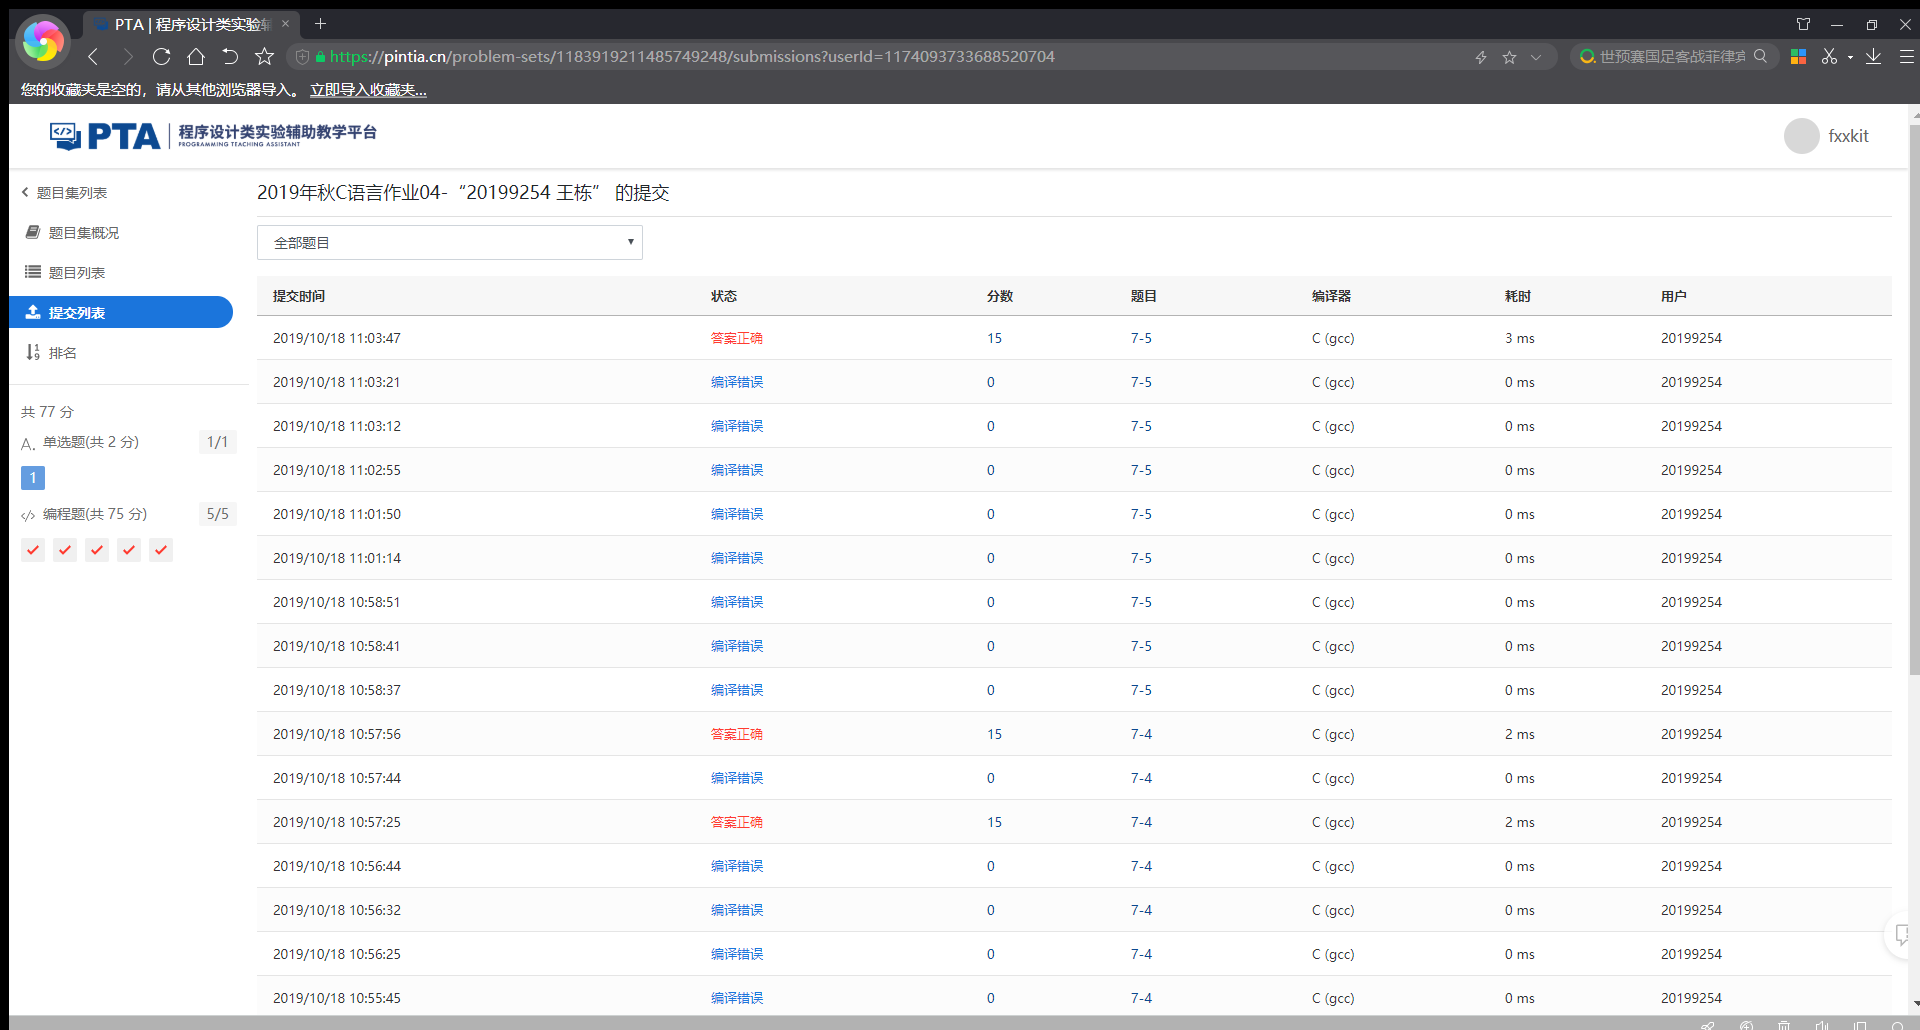Image resolution: width=1920 pixels, height=1030 pixels.
Task: Click the address bar URL
Action: [692, 57]
